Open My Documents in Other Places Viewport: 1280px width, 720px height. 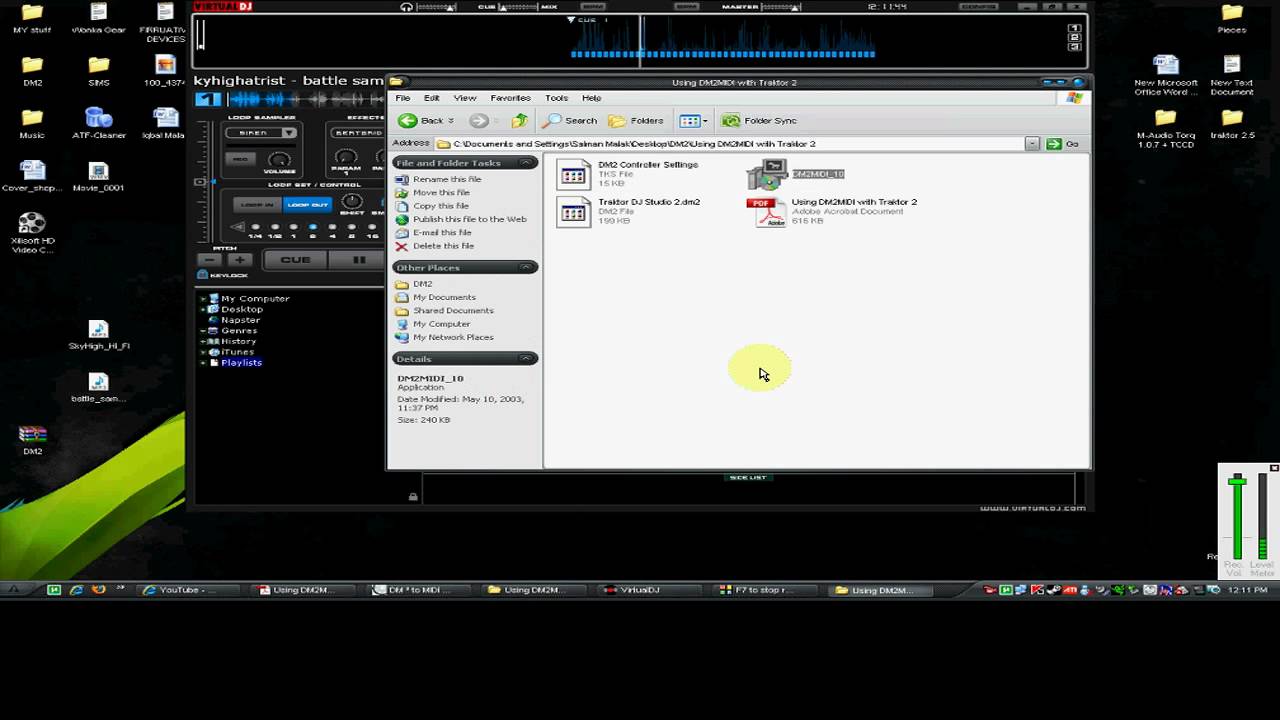point(444,297)
